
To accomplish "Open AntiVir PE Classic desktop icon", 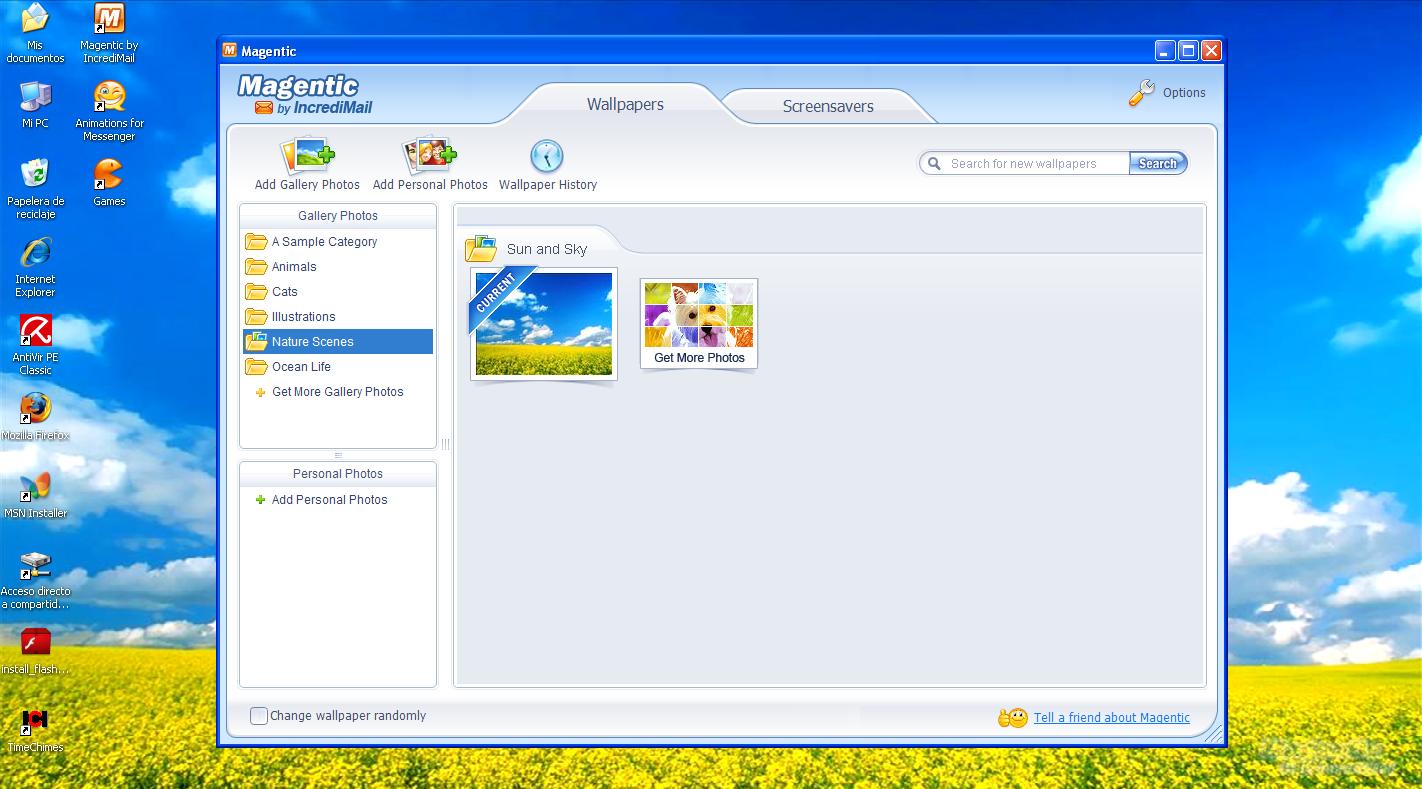I will click(35, 345).
